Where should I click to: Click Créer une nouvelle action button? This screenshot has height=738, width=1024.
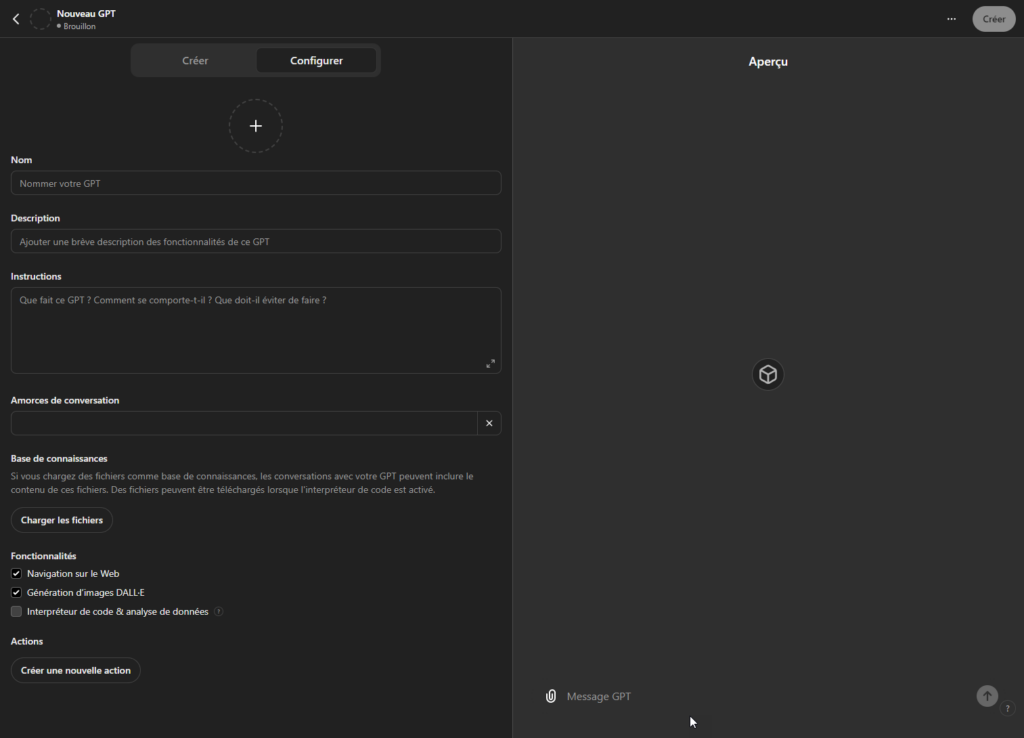coord(76,670)
